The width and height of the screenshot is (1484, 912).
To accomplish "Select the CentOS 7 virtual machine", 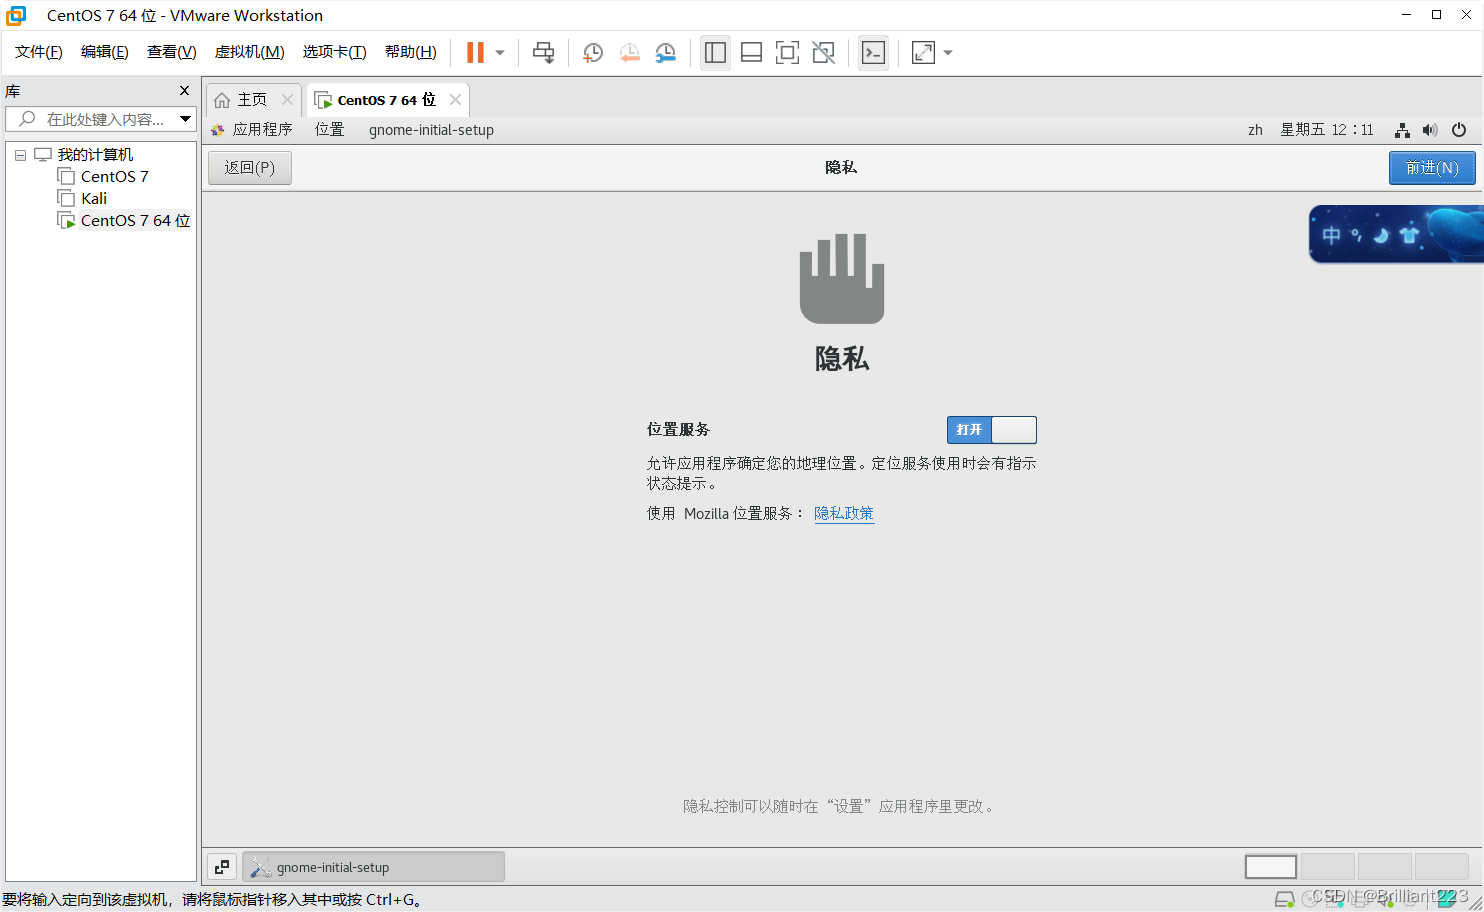I will [x=114, y=177].
